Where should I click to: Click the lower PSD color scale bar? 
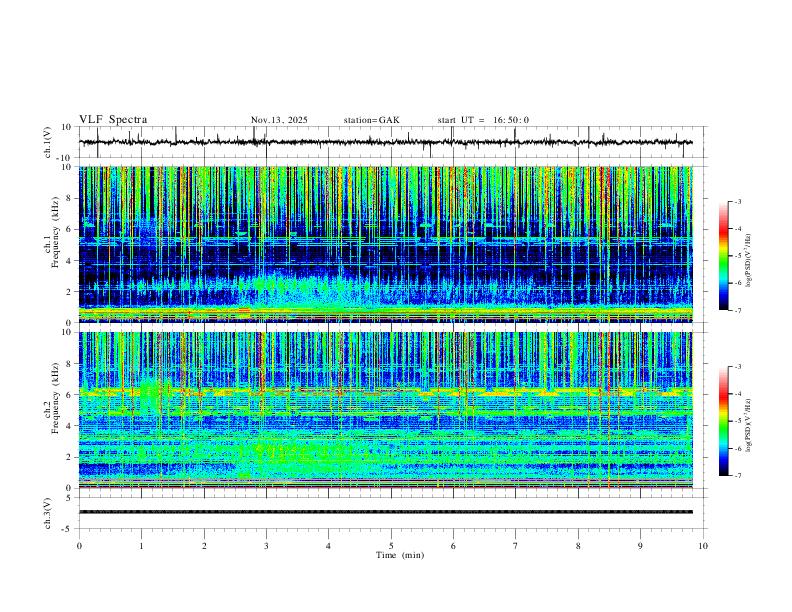(723, 421)
